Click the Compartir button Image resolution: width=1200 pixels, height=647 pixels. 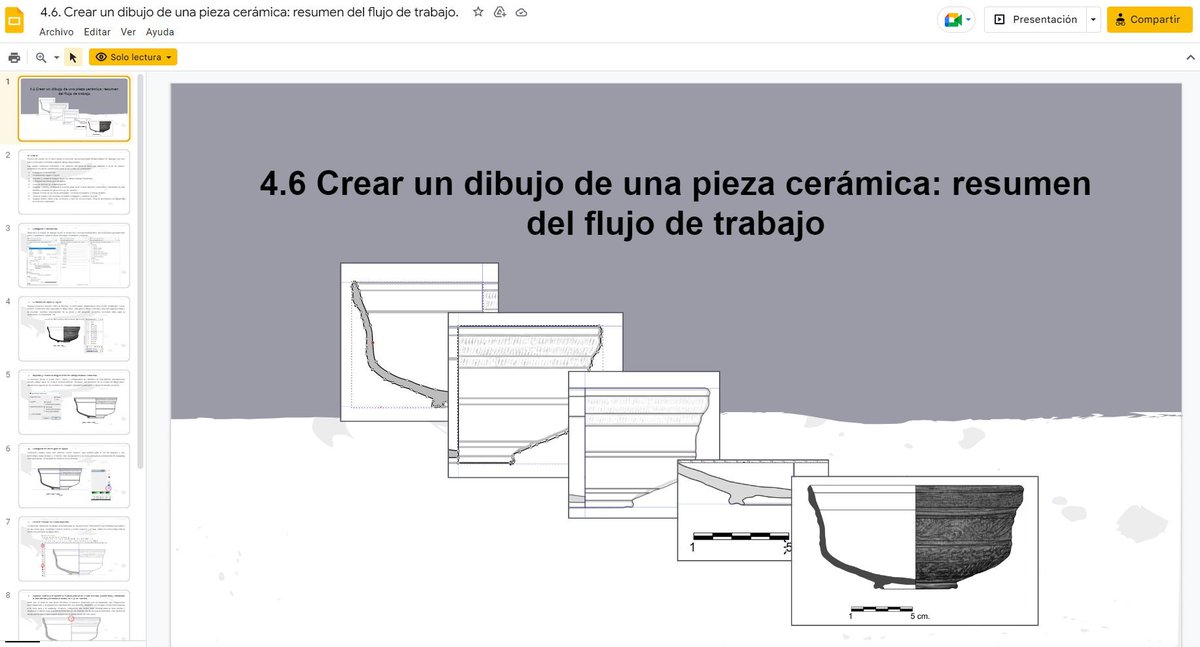[x=1148, y=18]
